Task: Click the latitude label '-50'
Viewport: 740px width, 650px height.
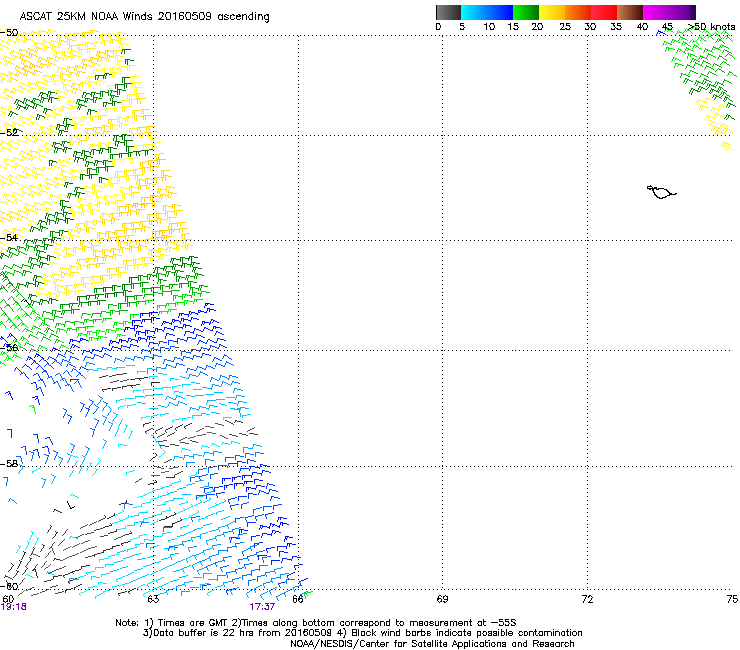Action: (x=9, y=33)
